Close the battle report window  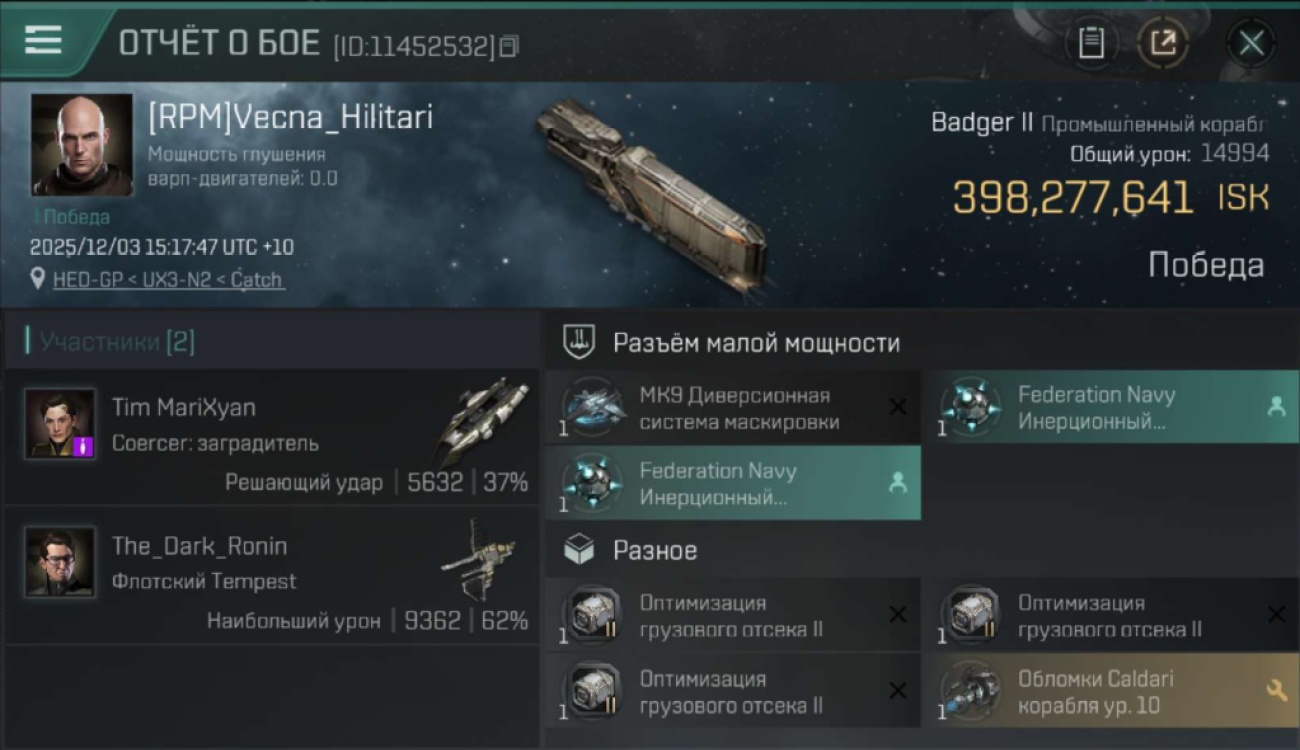tap(1251, 43)
